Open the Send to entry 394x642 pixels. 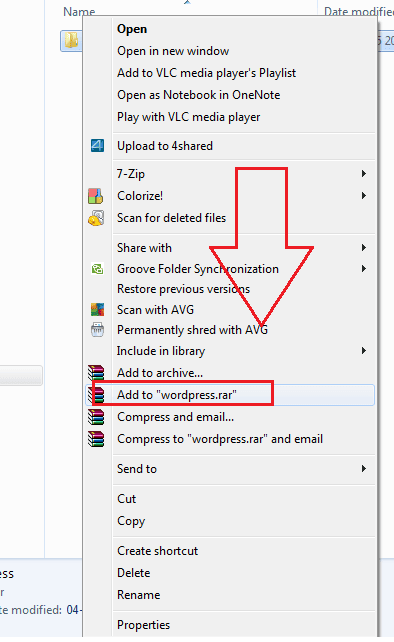click(x=137, y=469)
